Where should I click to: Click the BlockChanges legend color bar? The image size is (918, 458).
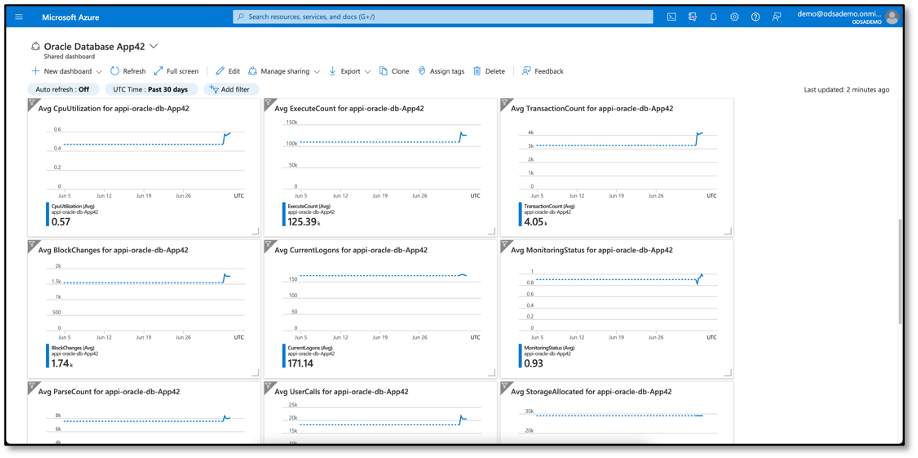(x=47, y=356)
